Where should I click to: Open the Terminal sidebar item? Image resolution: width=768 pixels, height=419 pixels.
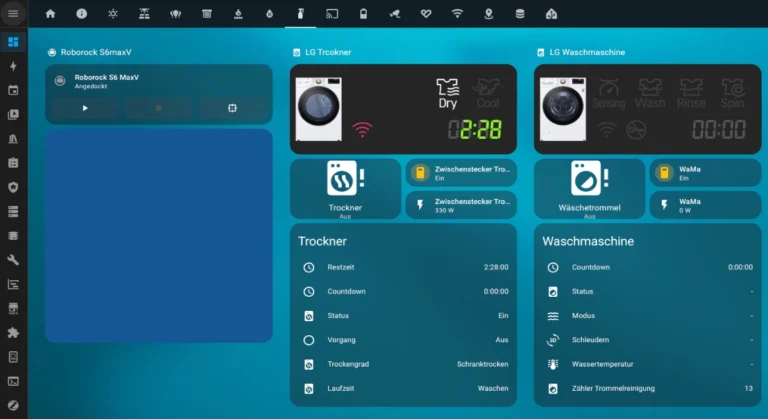pos(13,381)
